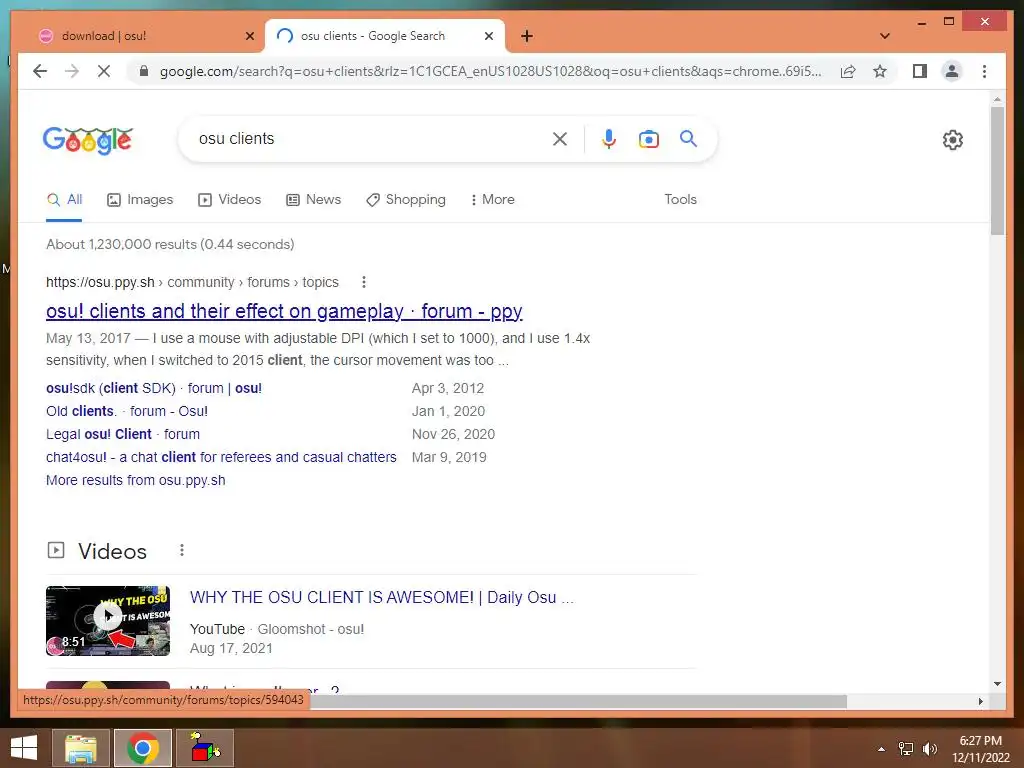Open the tab search chevron
This screenshot has height=768, width=1024.
[885, 36]
